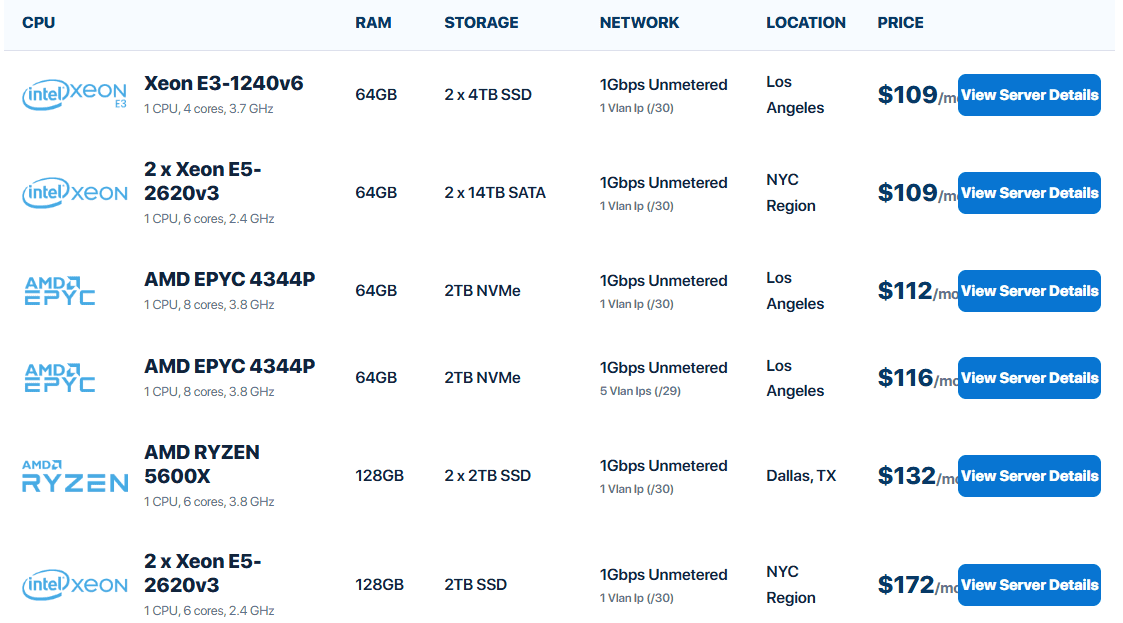Click the CPU column header
Screen dimensions: 1123x623
39,23
